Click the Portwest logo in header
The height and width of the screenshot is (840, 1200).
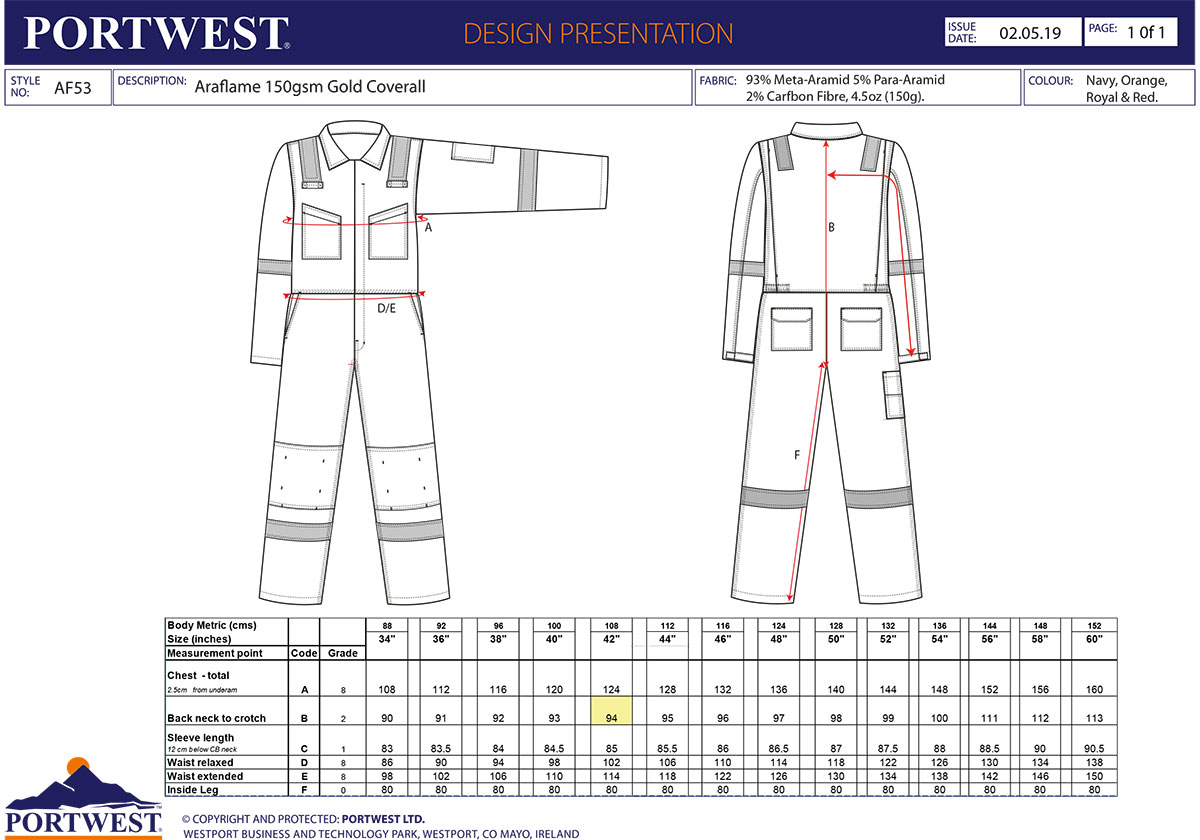pos(158,32)
